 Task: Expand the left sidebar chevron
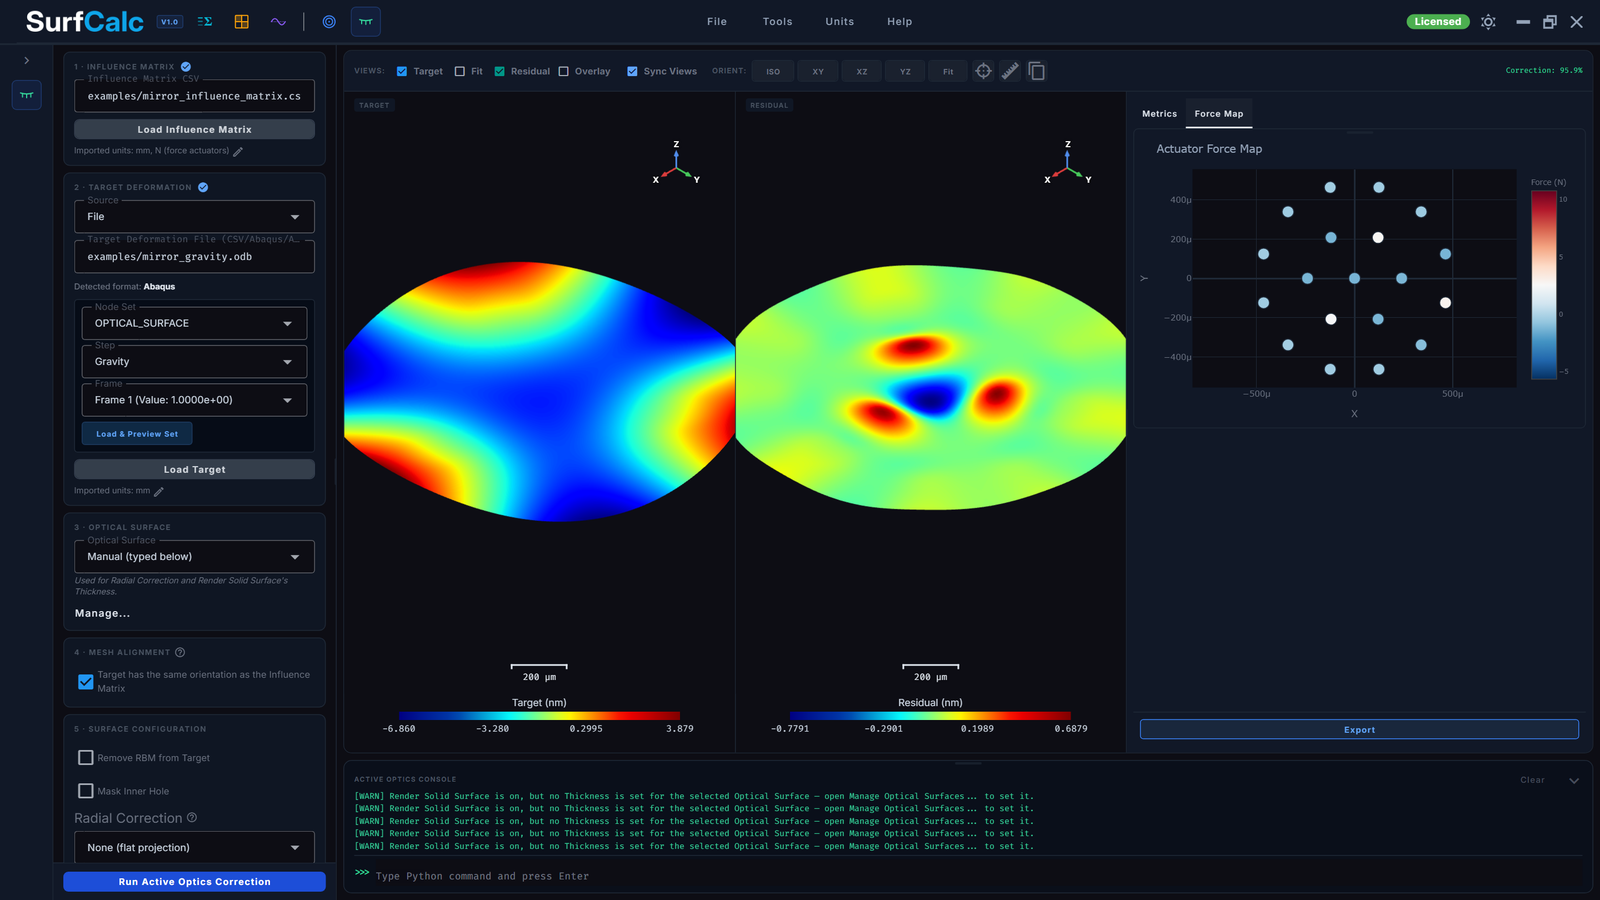[x=27, y=61]
